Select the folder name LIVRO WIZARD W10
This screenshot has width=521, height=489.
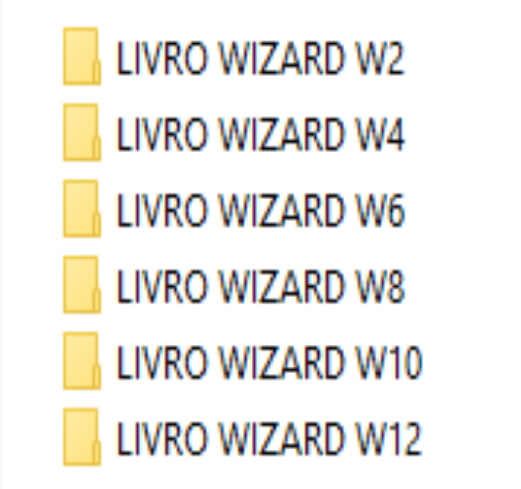(x=269, y=363)
